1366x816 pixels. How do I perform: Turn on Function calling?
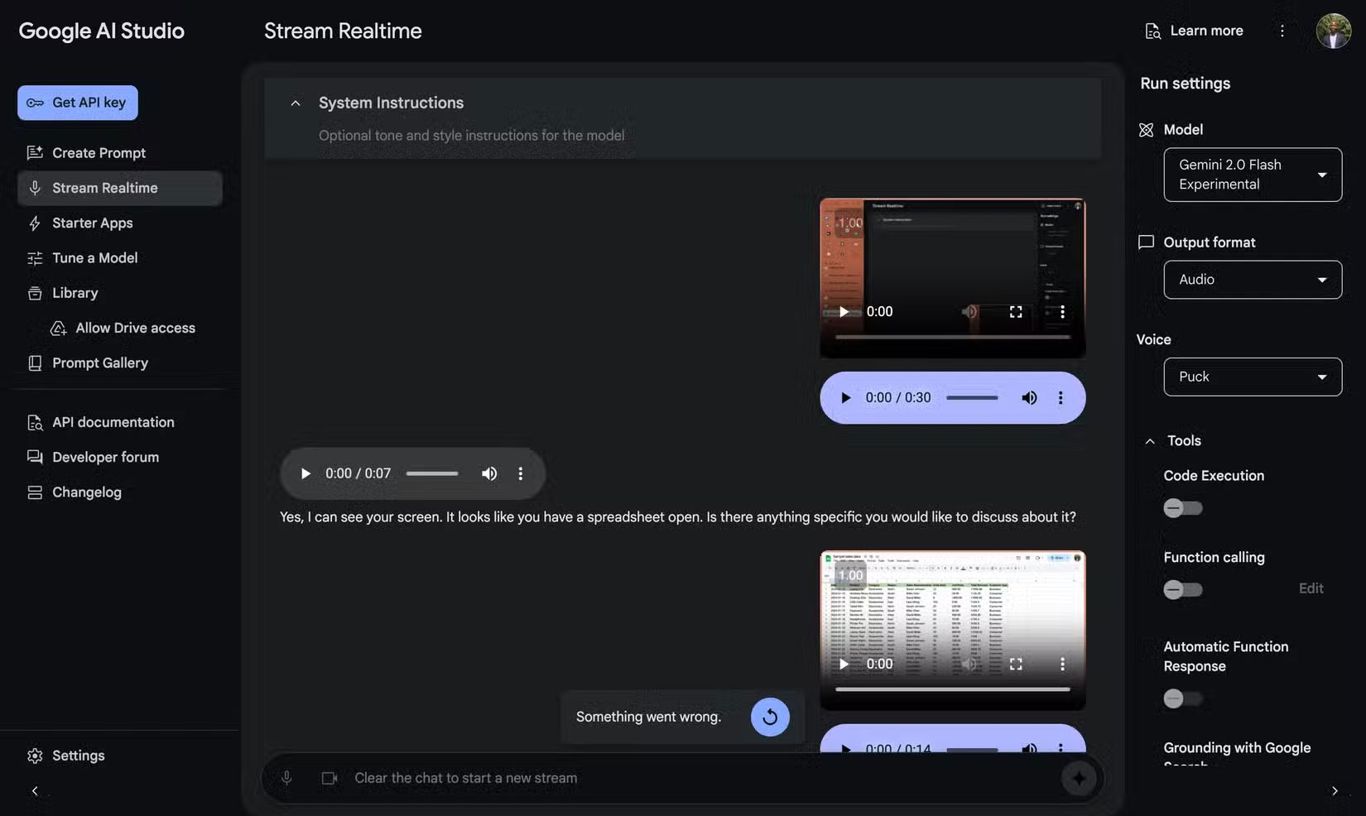pos(1182,589)
